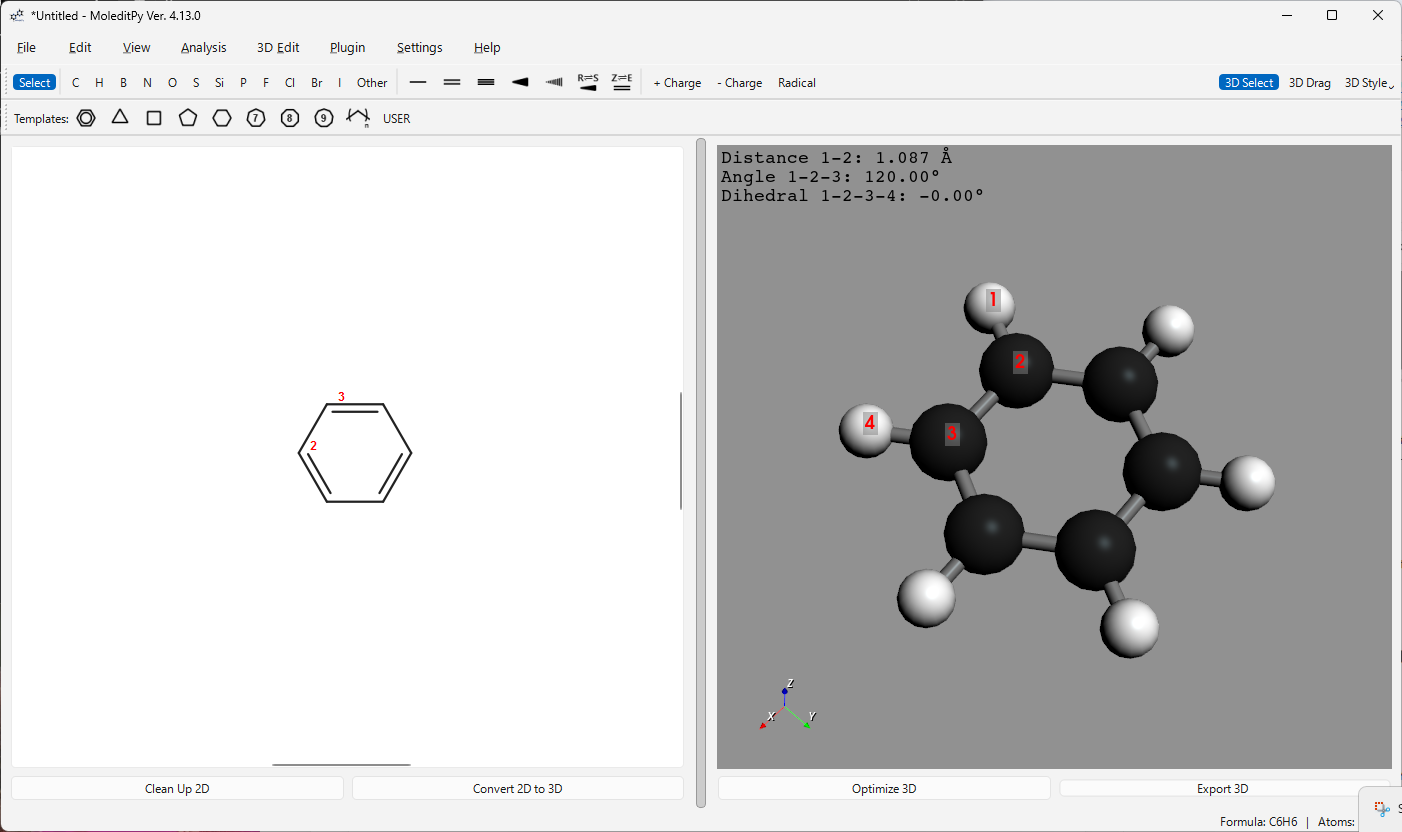Select the dashed hash bond tool
Screen dimensions: 1402x832
pos(554,82)
